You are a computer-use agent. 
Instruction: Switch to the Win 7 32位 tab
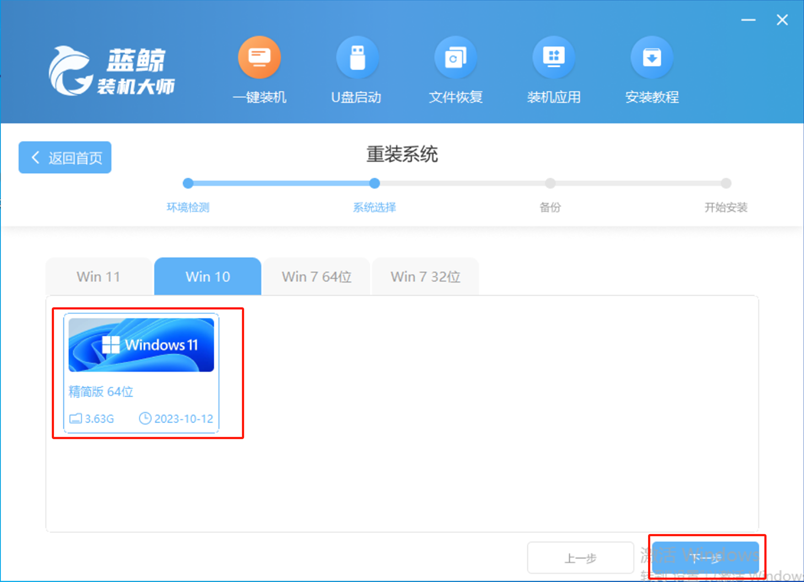[425, 276]
